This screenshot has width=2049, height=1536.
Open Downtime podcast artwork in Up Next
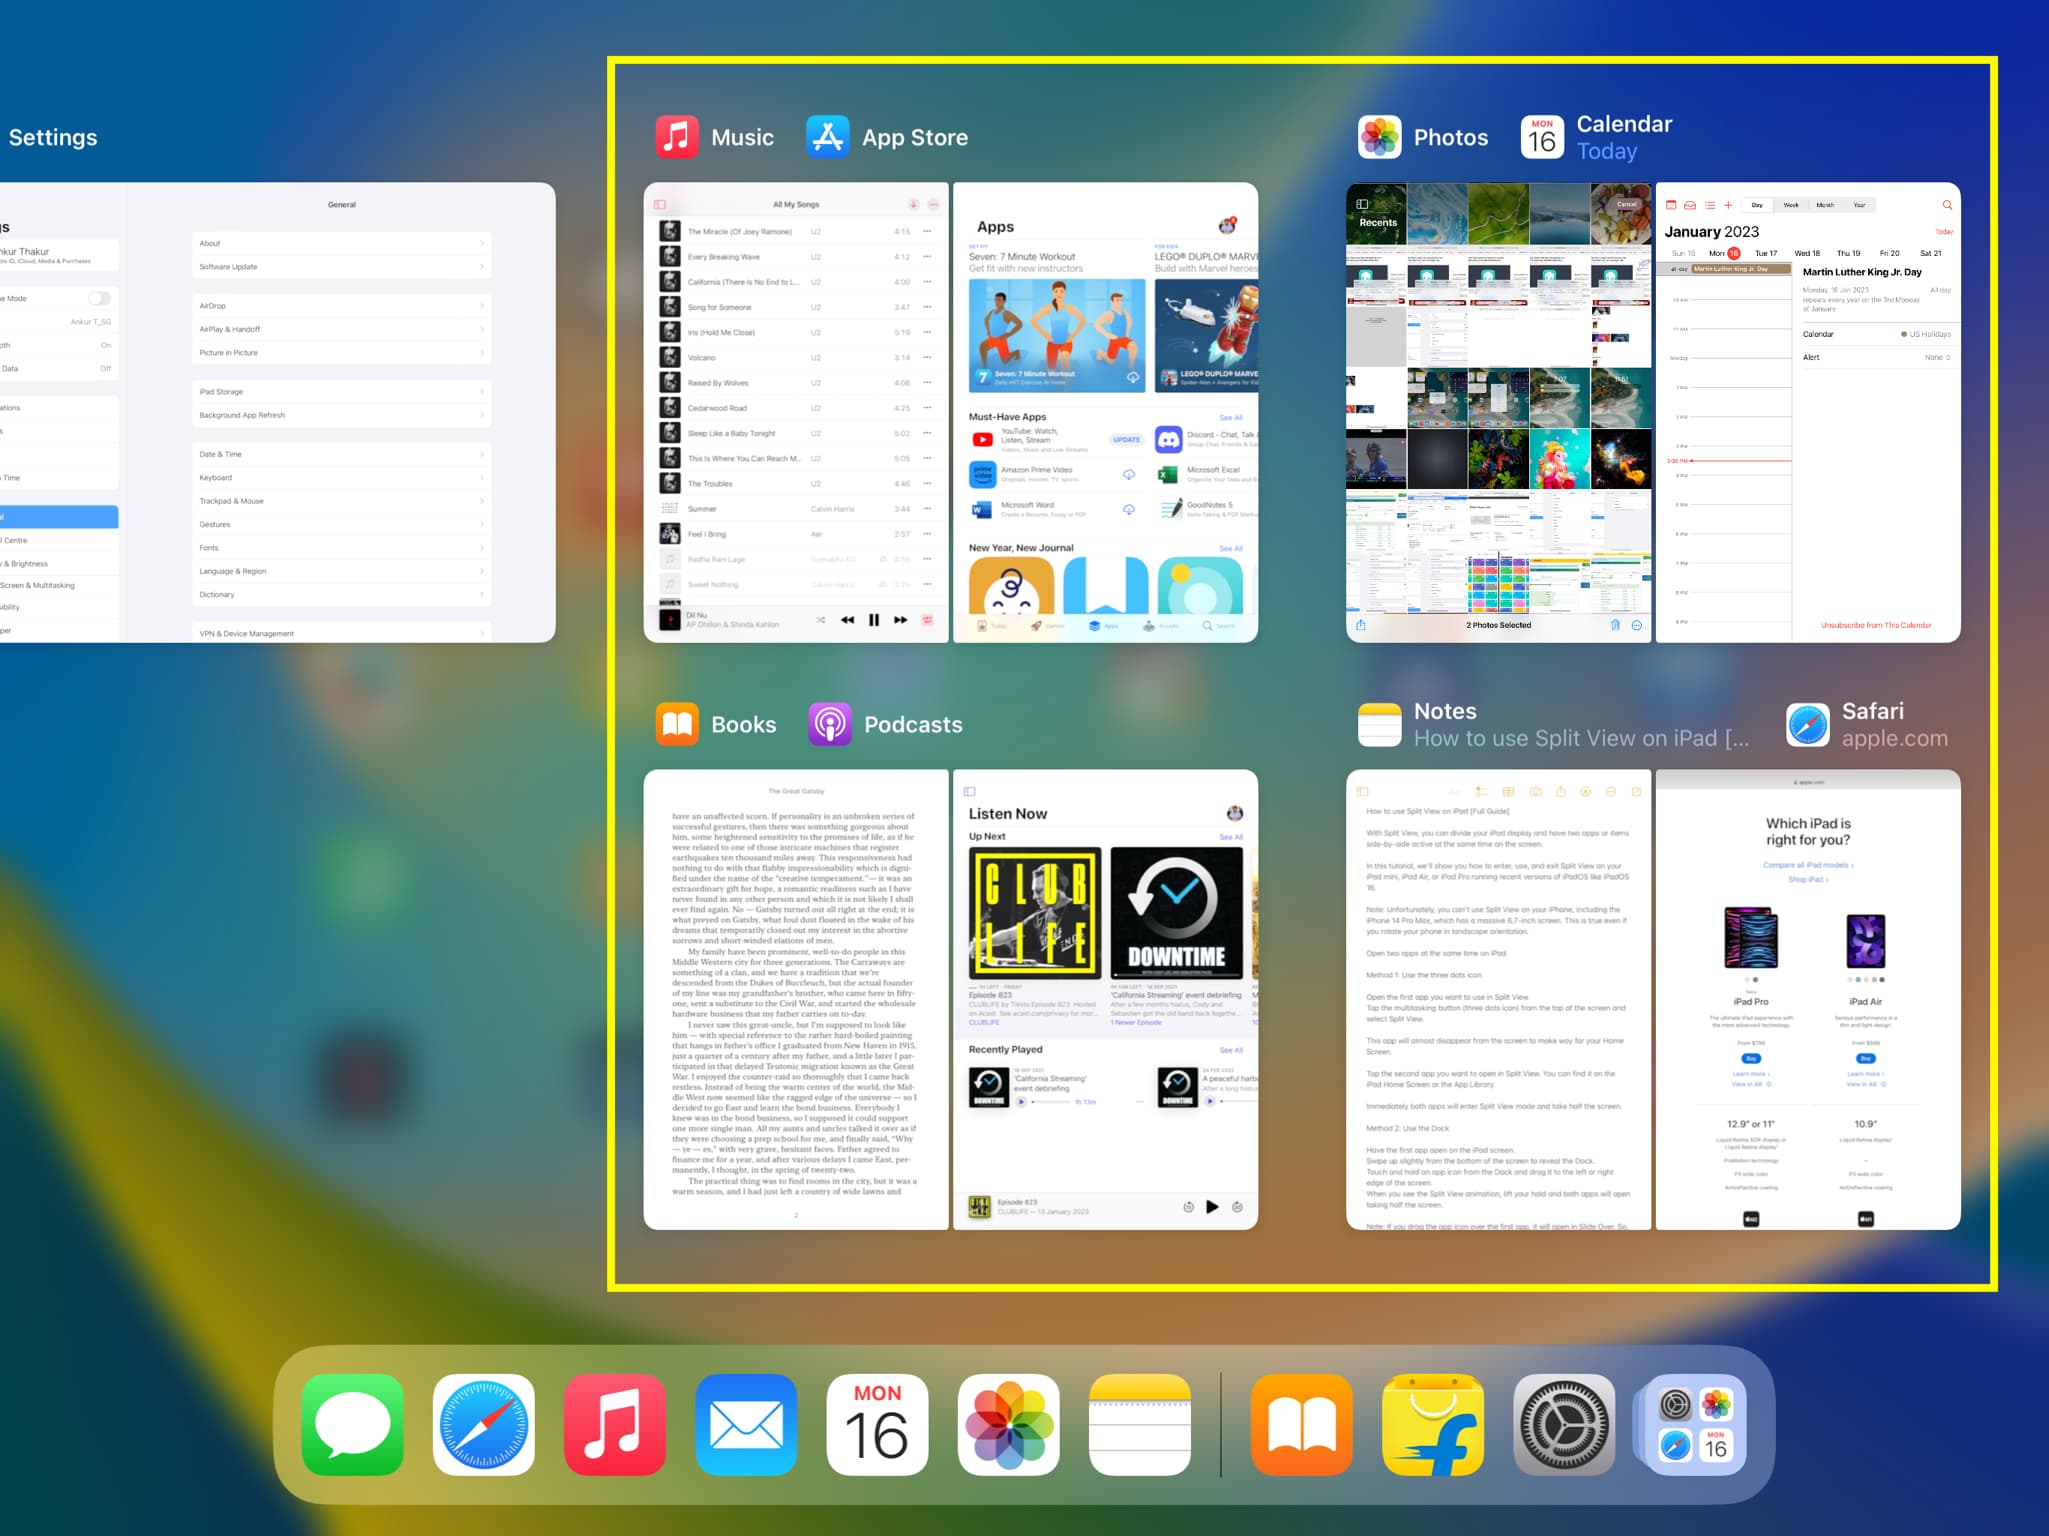(x=1177, y=913)
